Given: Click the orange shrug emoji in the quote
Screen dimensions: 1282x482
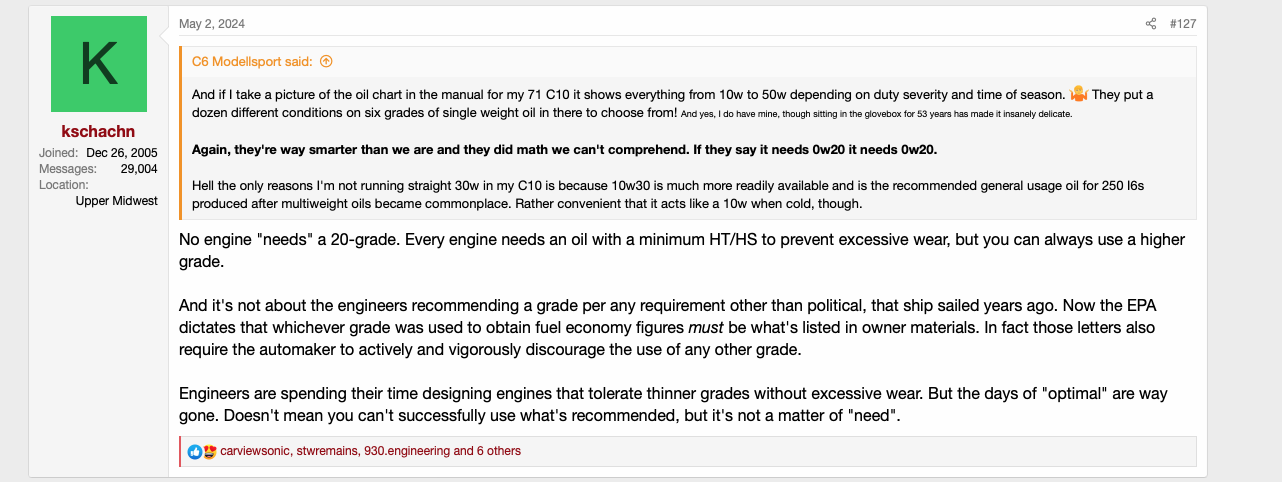Looking at the screenshot, I should coord(1079,94).
